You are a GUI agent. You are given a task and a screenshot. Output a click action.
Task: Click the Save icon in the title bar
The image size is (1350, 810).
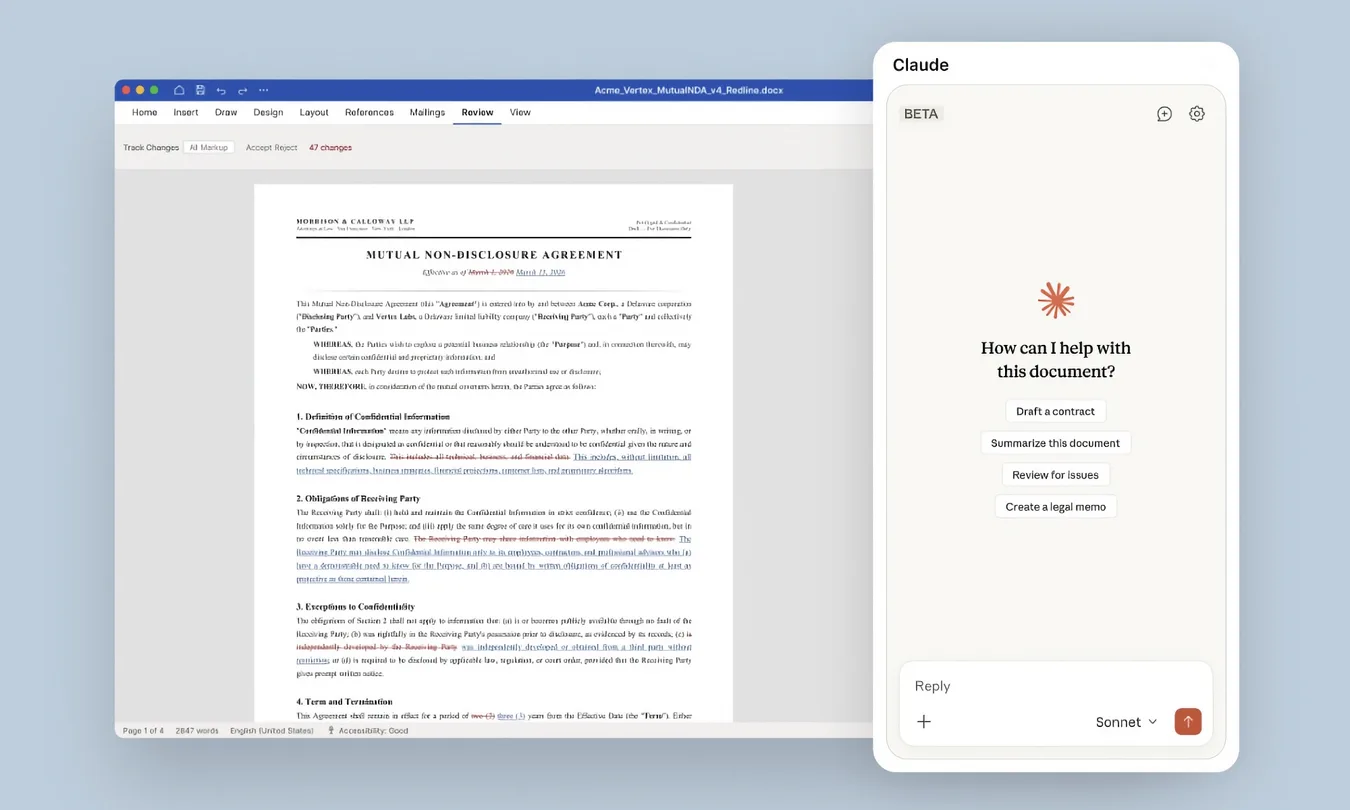[200, 90]
